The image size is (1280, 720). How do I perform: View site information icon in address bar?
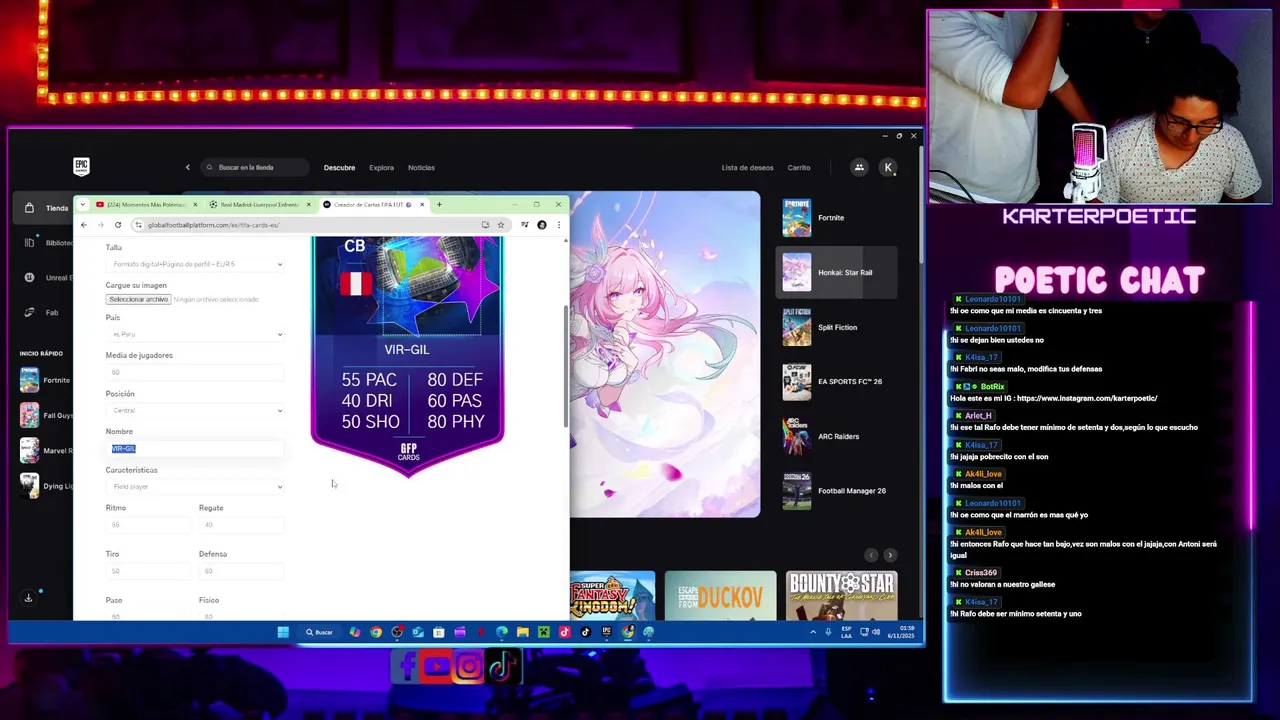[140, 225]
